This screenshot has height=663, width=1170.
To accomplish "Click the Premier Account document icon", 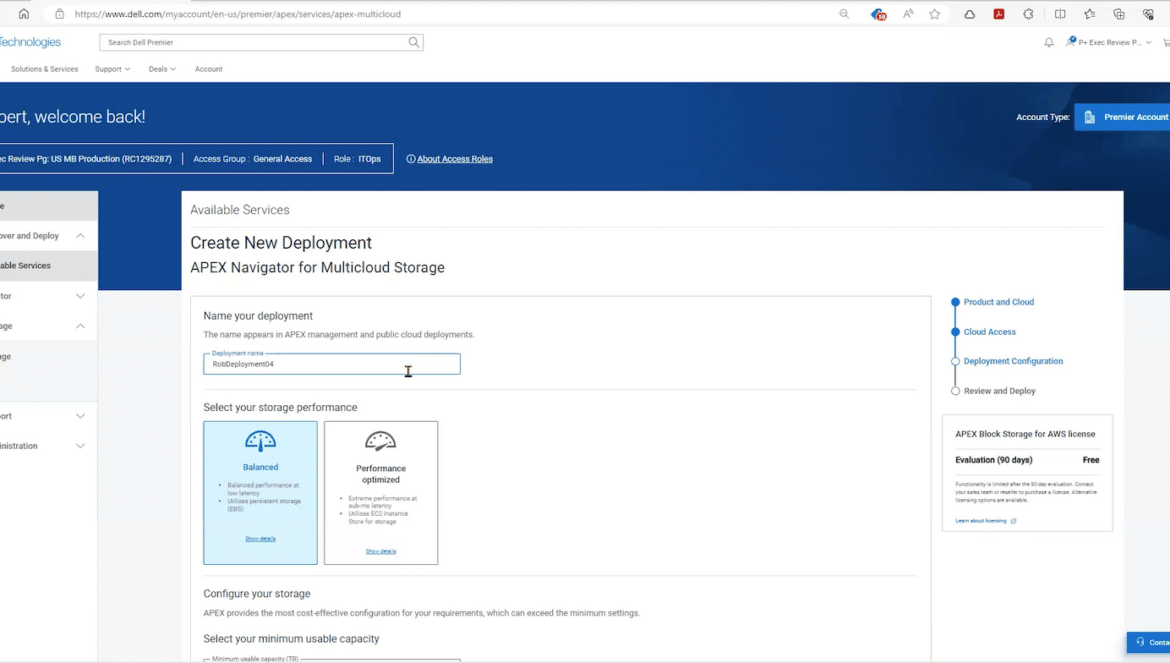I will [x=1089, y=117].
